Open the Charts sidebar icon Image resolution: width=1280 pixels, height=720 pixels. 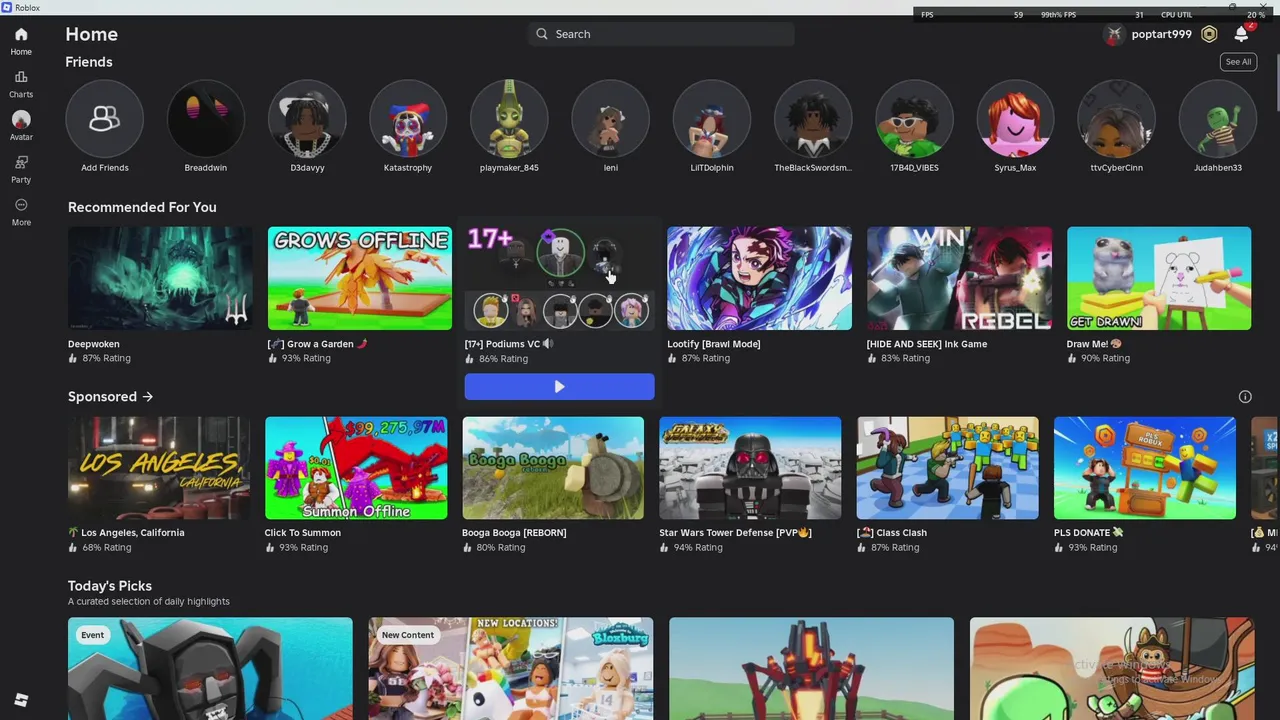21,77
